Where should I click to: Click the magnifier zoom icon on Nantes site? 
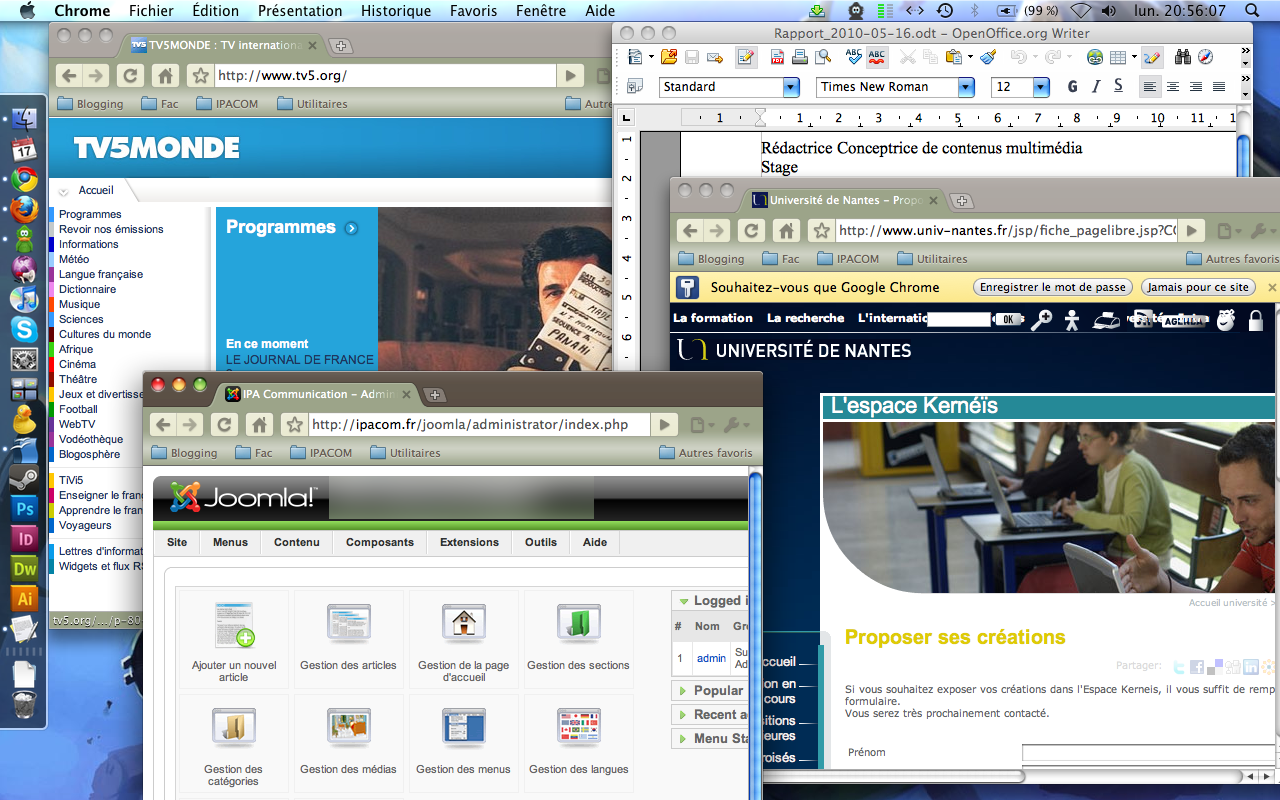click(x=1042, y=320)
